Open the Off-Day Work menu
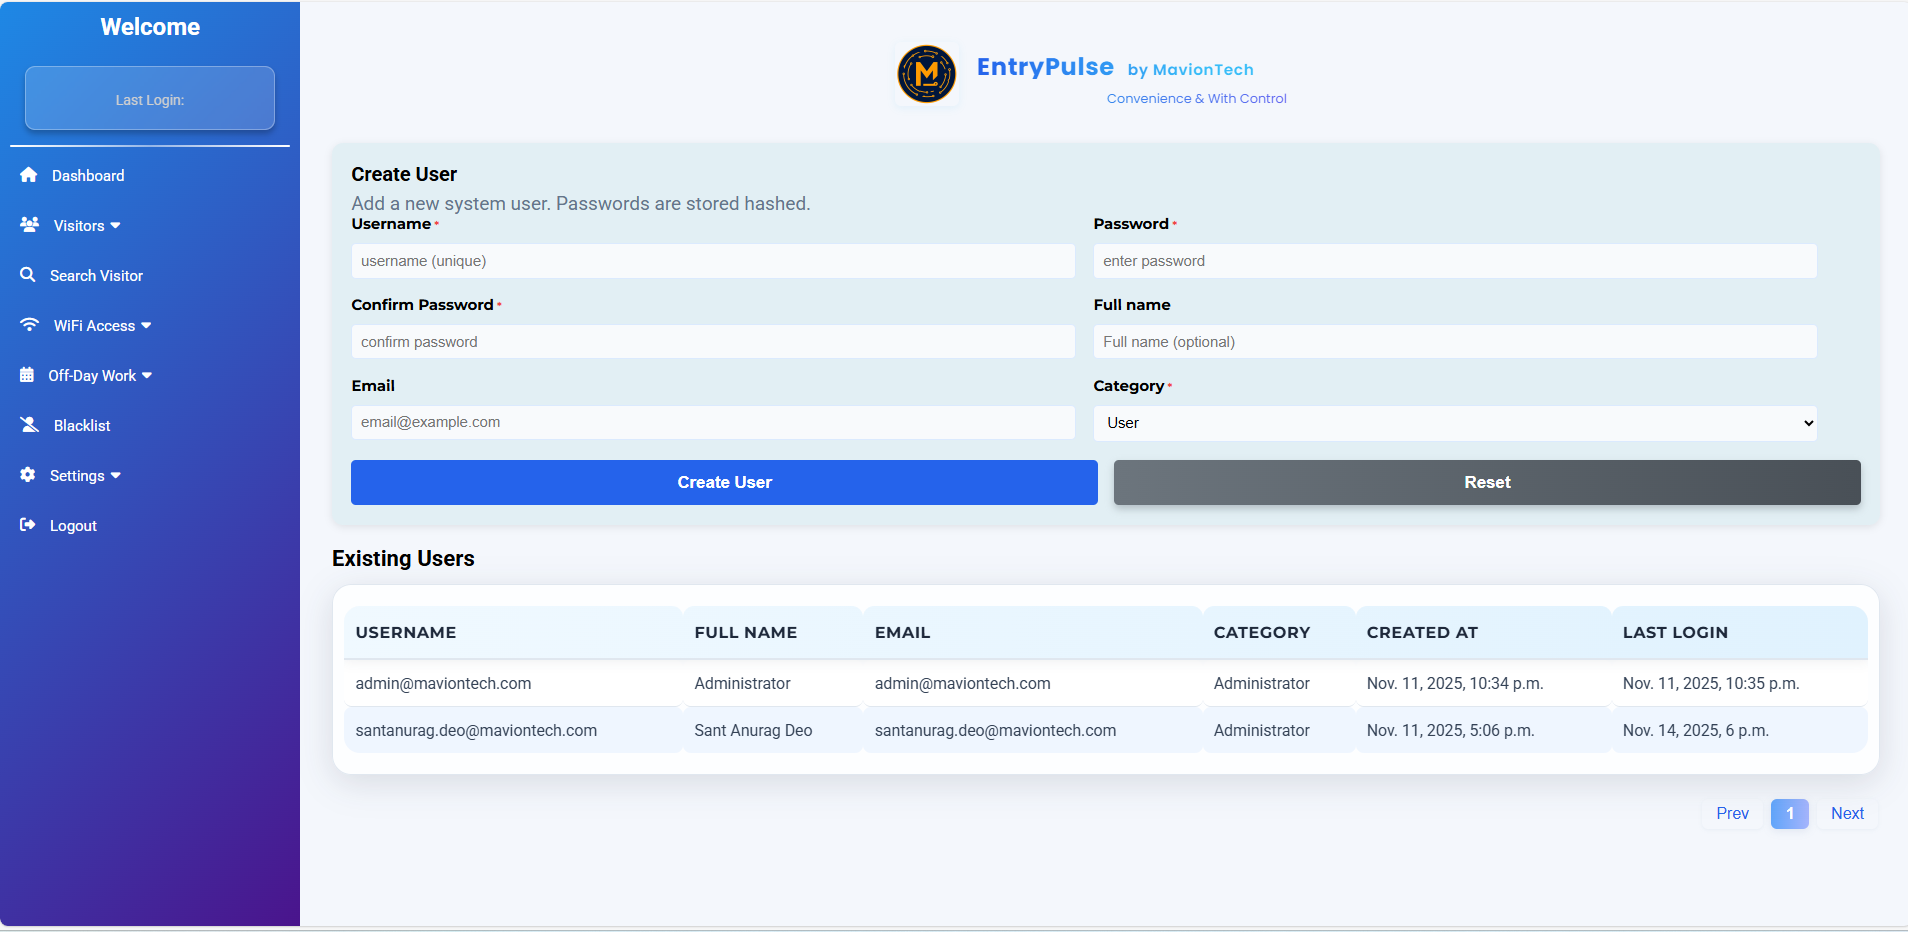1908x932 pixels. (92, 376)
